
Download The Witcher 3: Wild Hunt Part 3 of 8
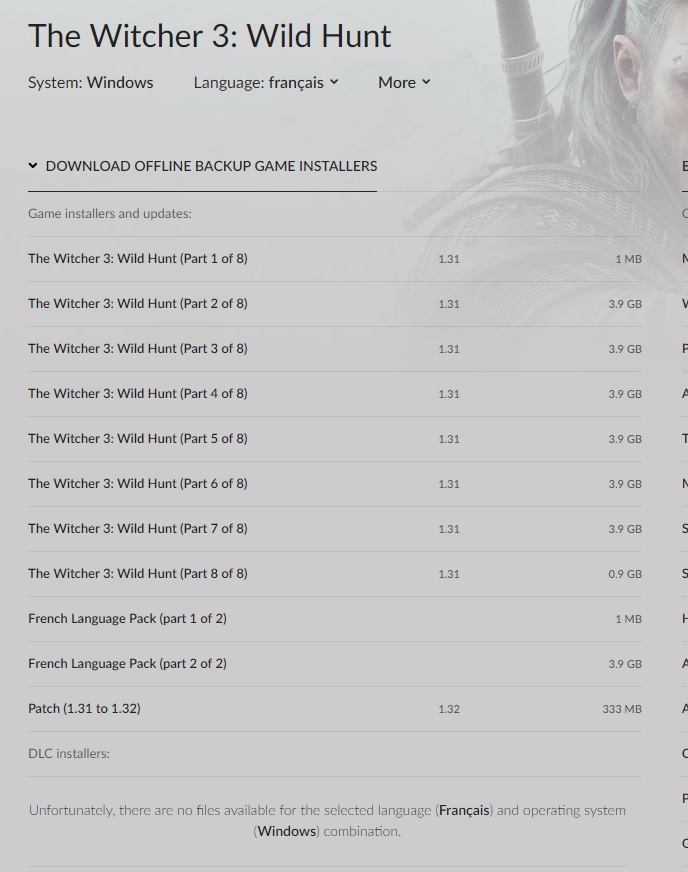pos(335,349)
